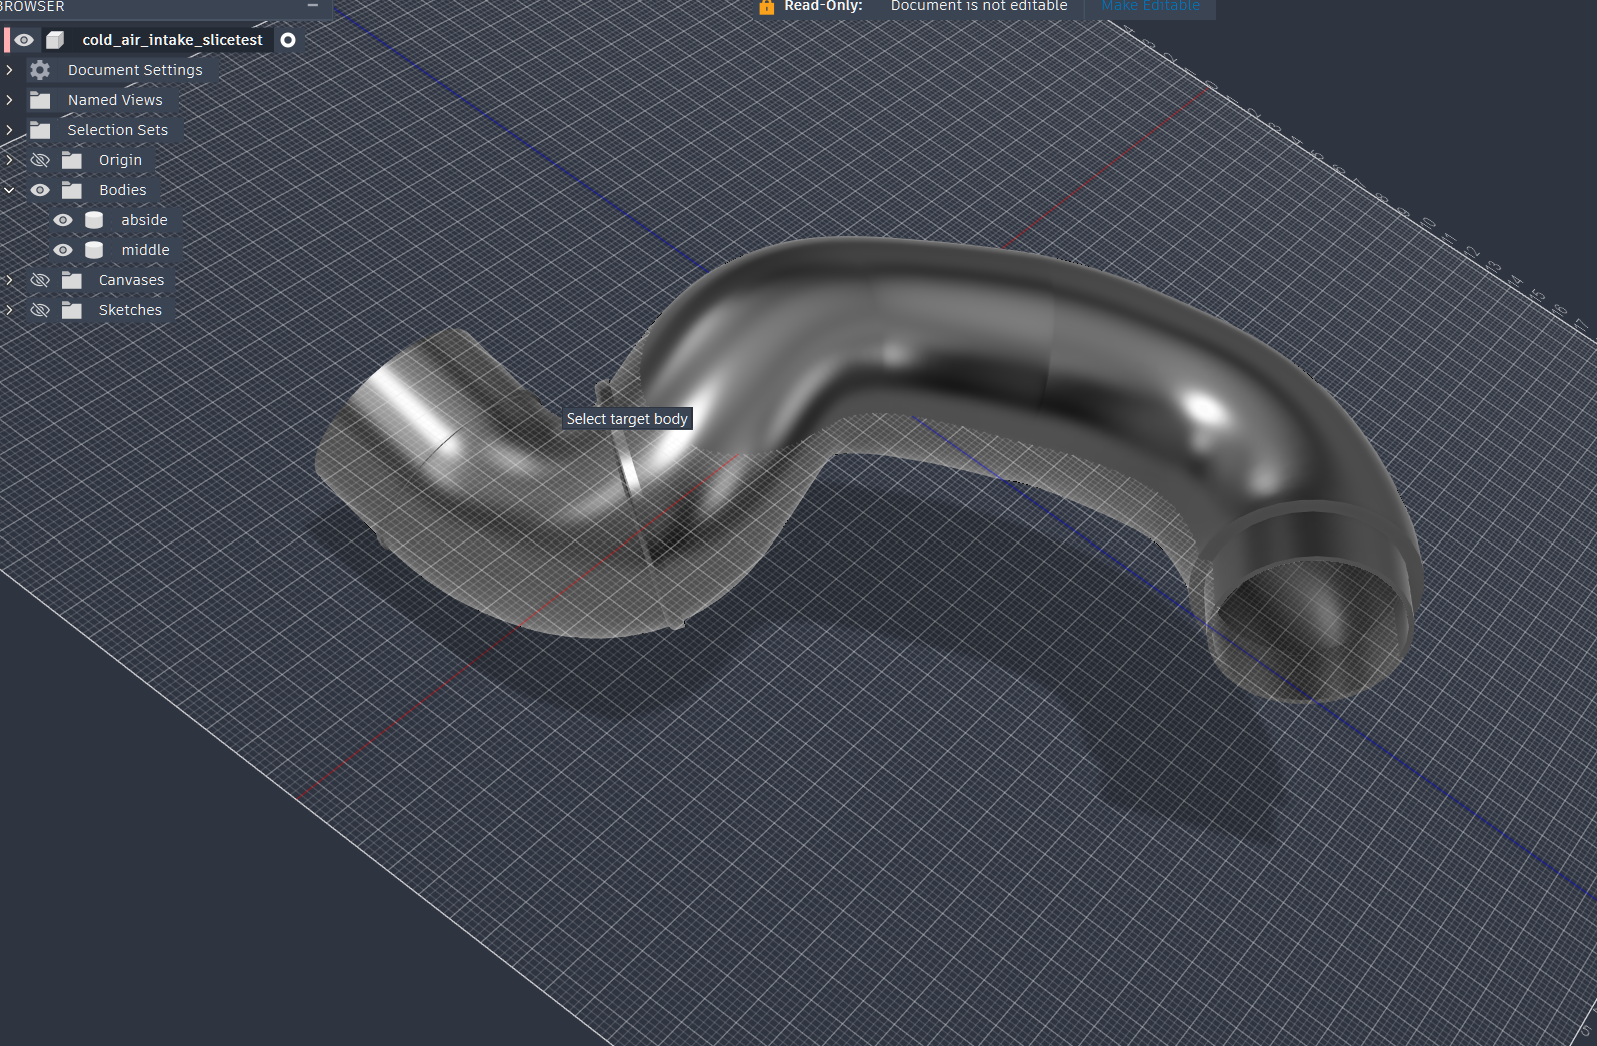Screen dimensions: 1597x1046
Task: Activate the cold_air_intake_slicetest radio button
Action: [288, 40]
